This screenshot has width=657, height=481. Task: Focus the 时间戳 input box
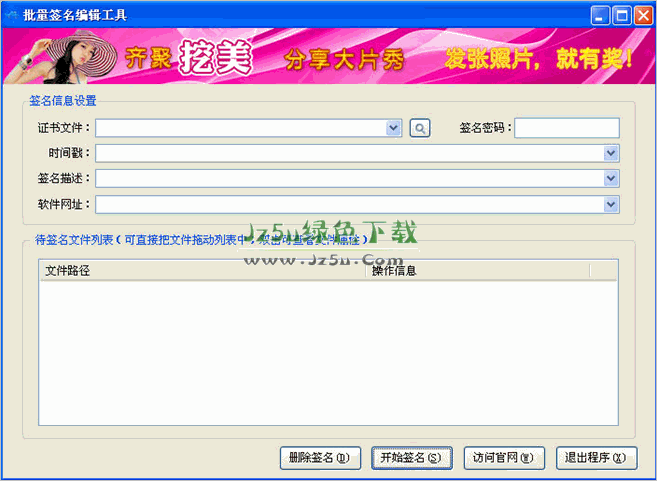coord(350,153)
